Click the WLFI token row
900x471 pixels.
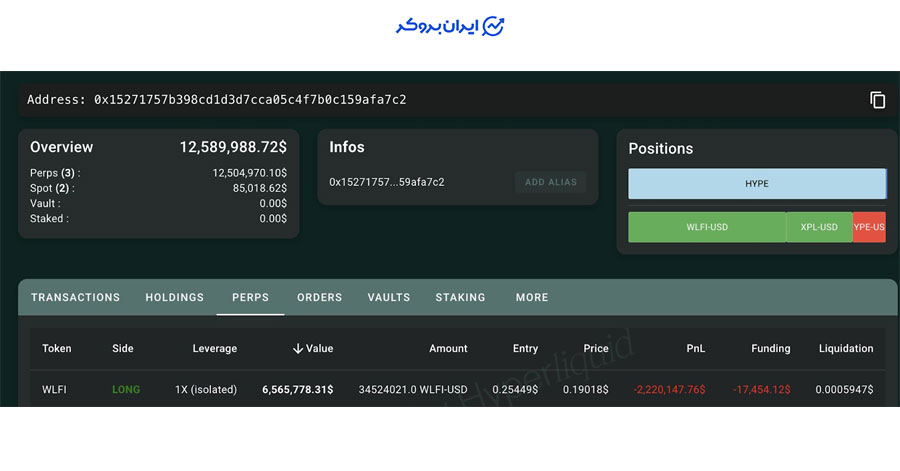[56, 389]
